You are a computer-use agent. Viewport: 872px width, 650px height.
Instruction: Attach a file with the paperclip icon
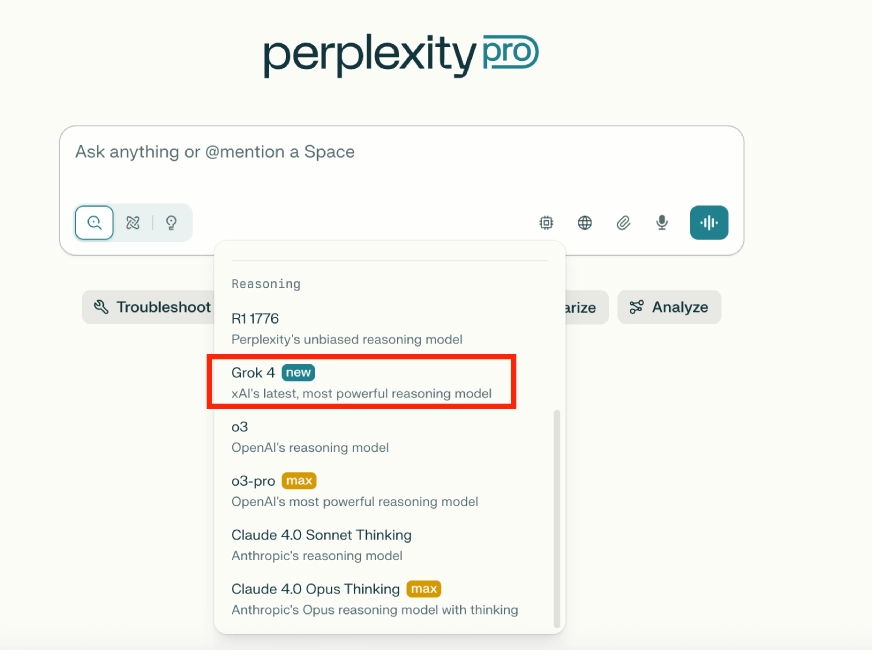pyautogui.click(x=623, y=223)
